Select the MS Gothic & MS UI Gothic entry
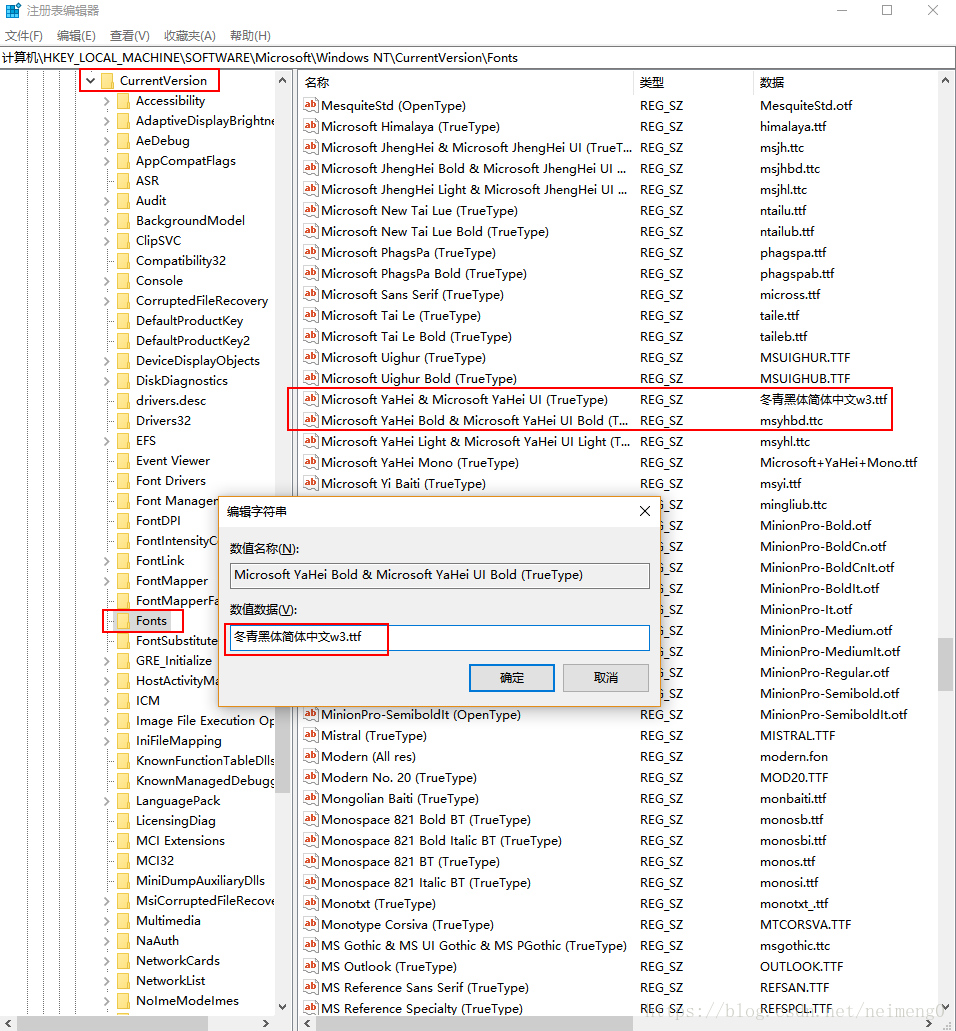 pos(474,946)
